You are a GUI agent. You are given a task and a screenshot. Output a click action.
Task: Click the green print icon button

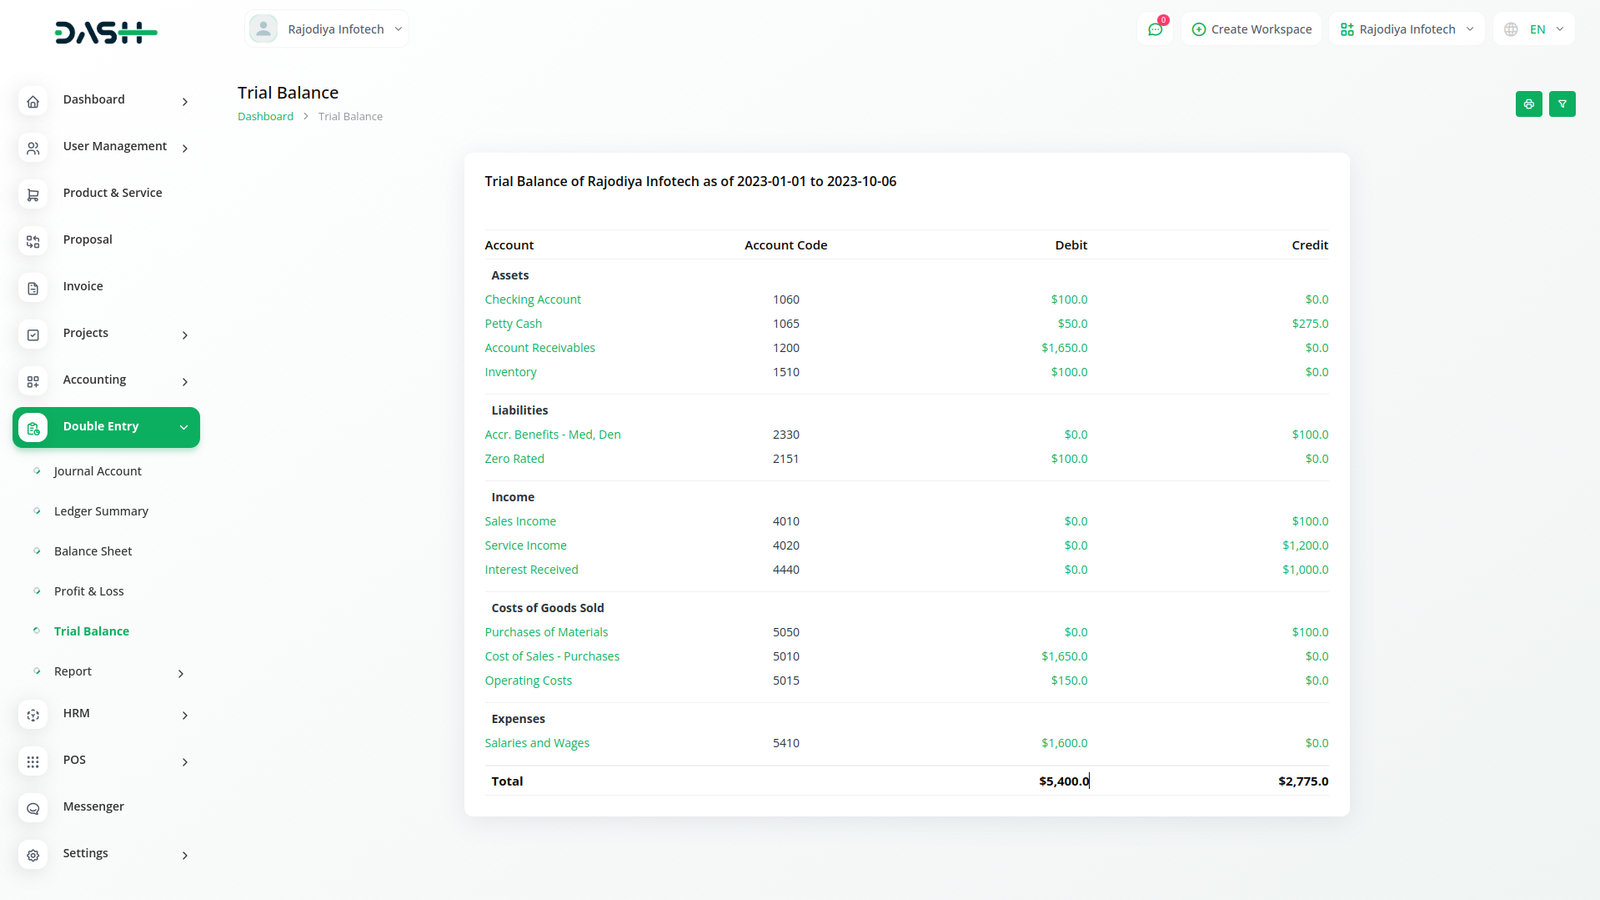[x=1528, y=104]
